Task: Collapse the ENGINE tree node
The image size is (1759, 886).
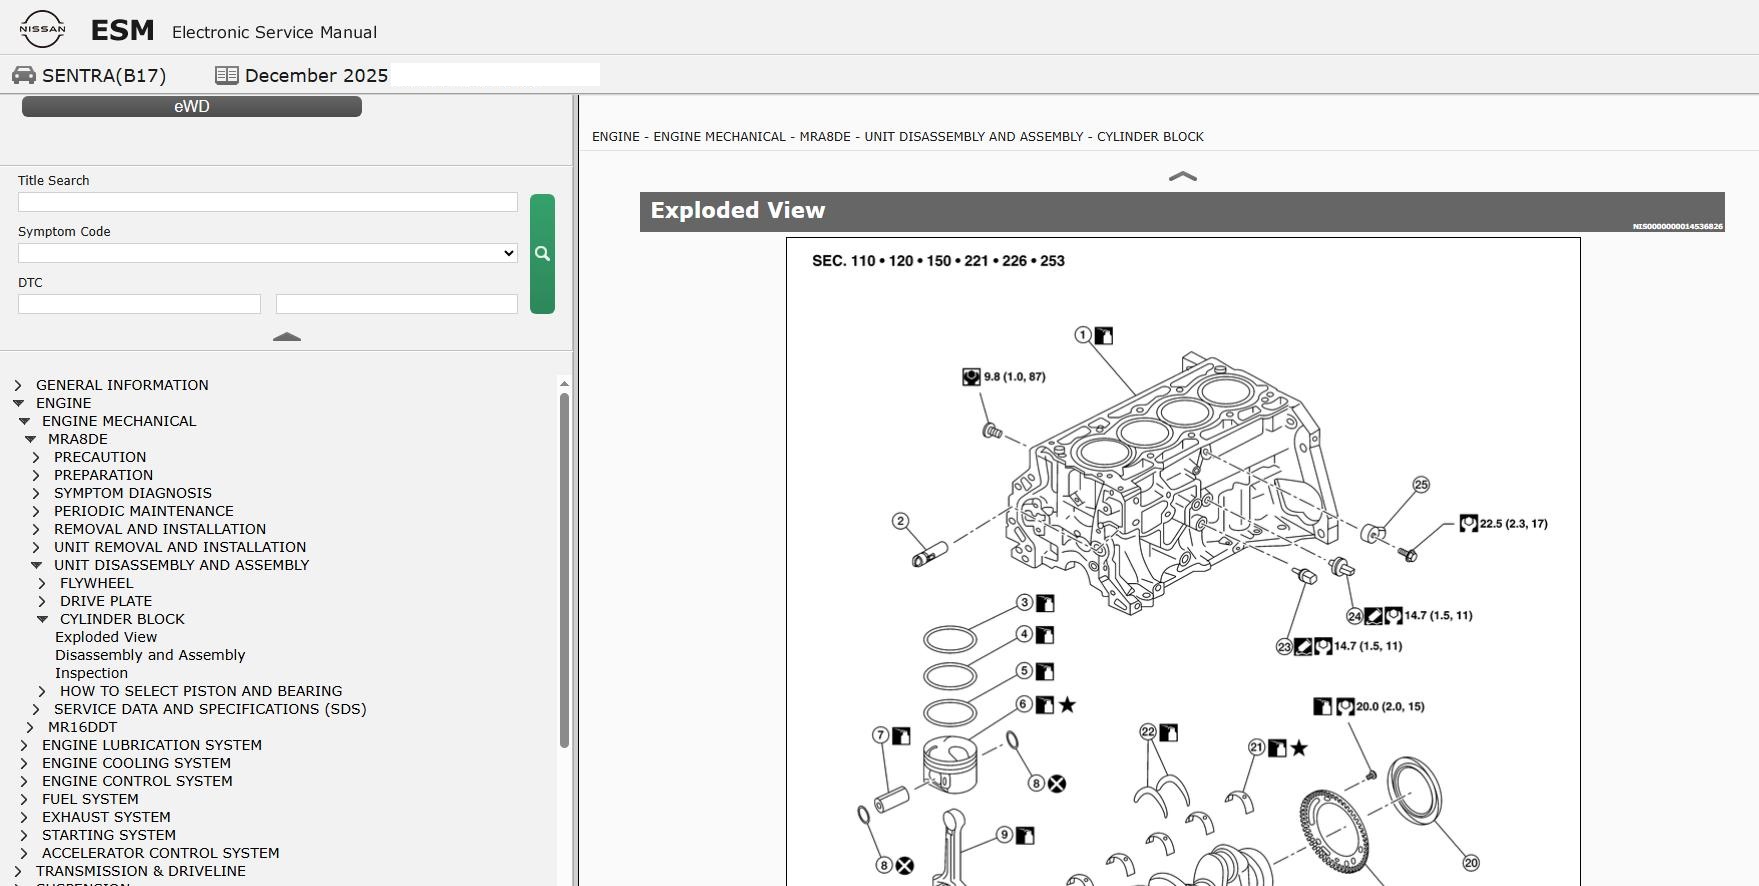Action: point(18,403)
